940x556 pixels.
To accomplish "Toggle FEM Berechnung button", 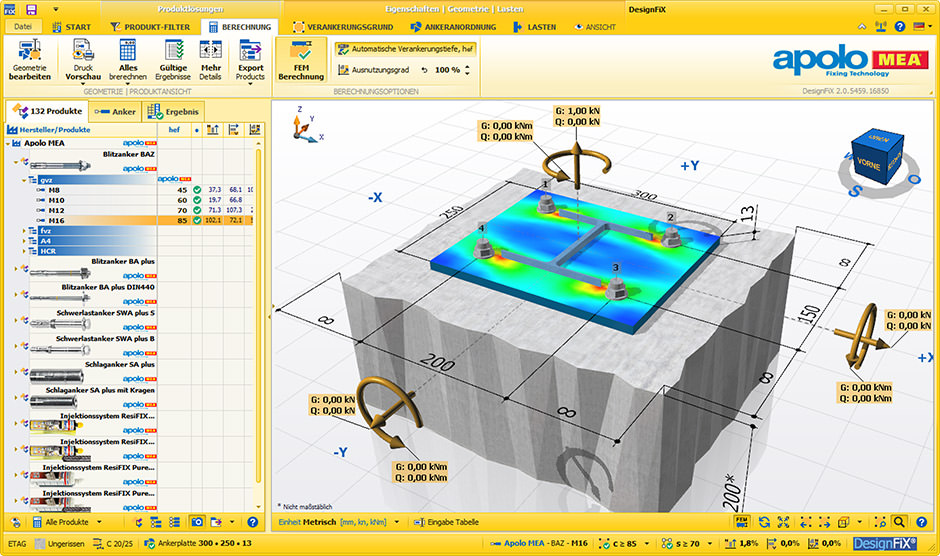I will click(301, 60).
